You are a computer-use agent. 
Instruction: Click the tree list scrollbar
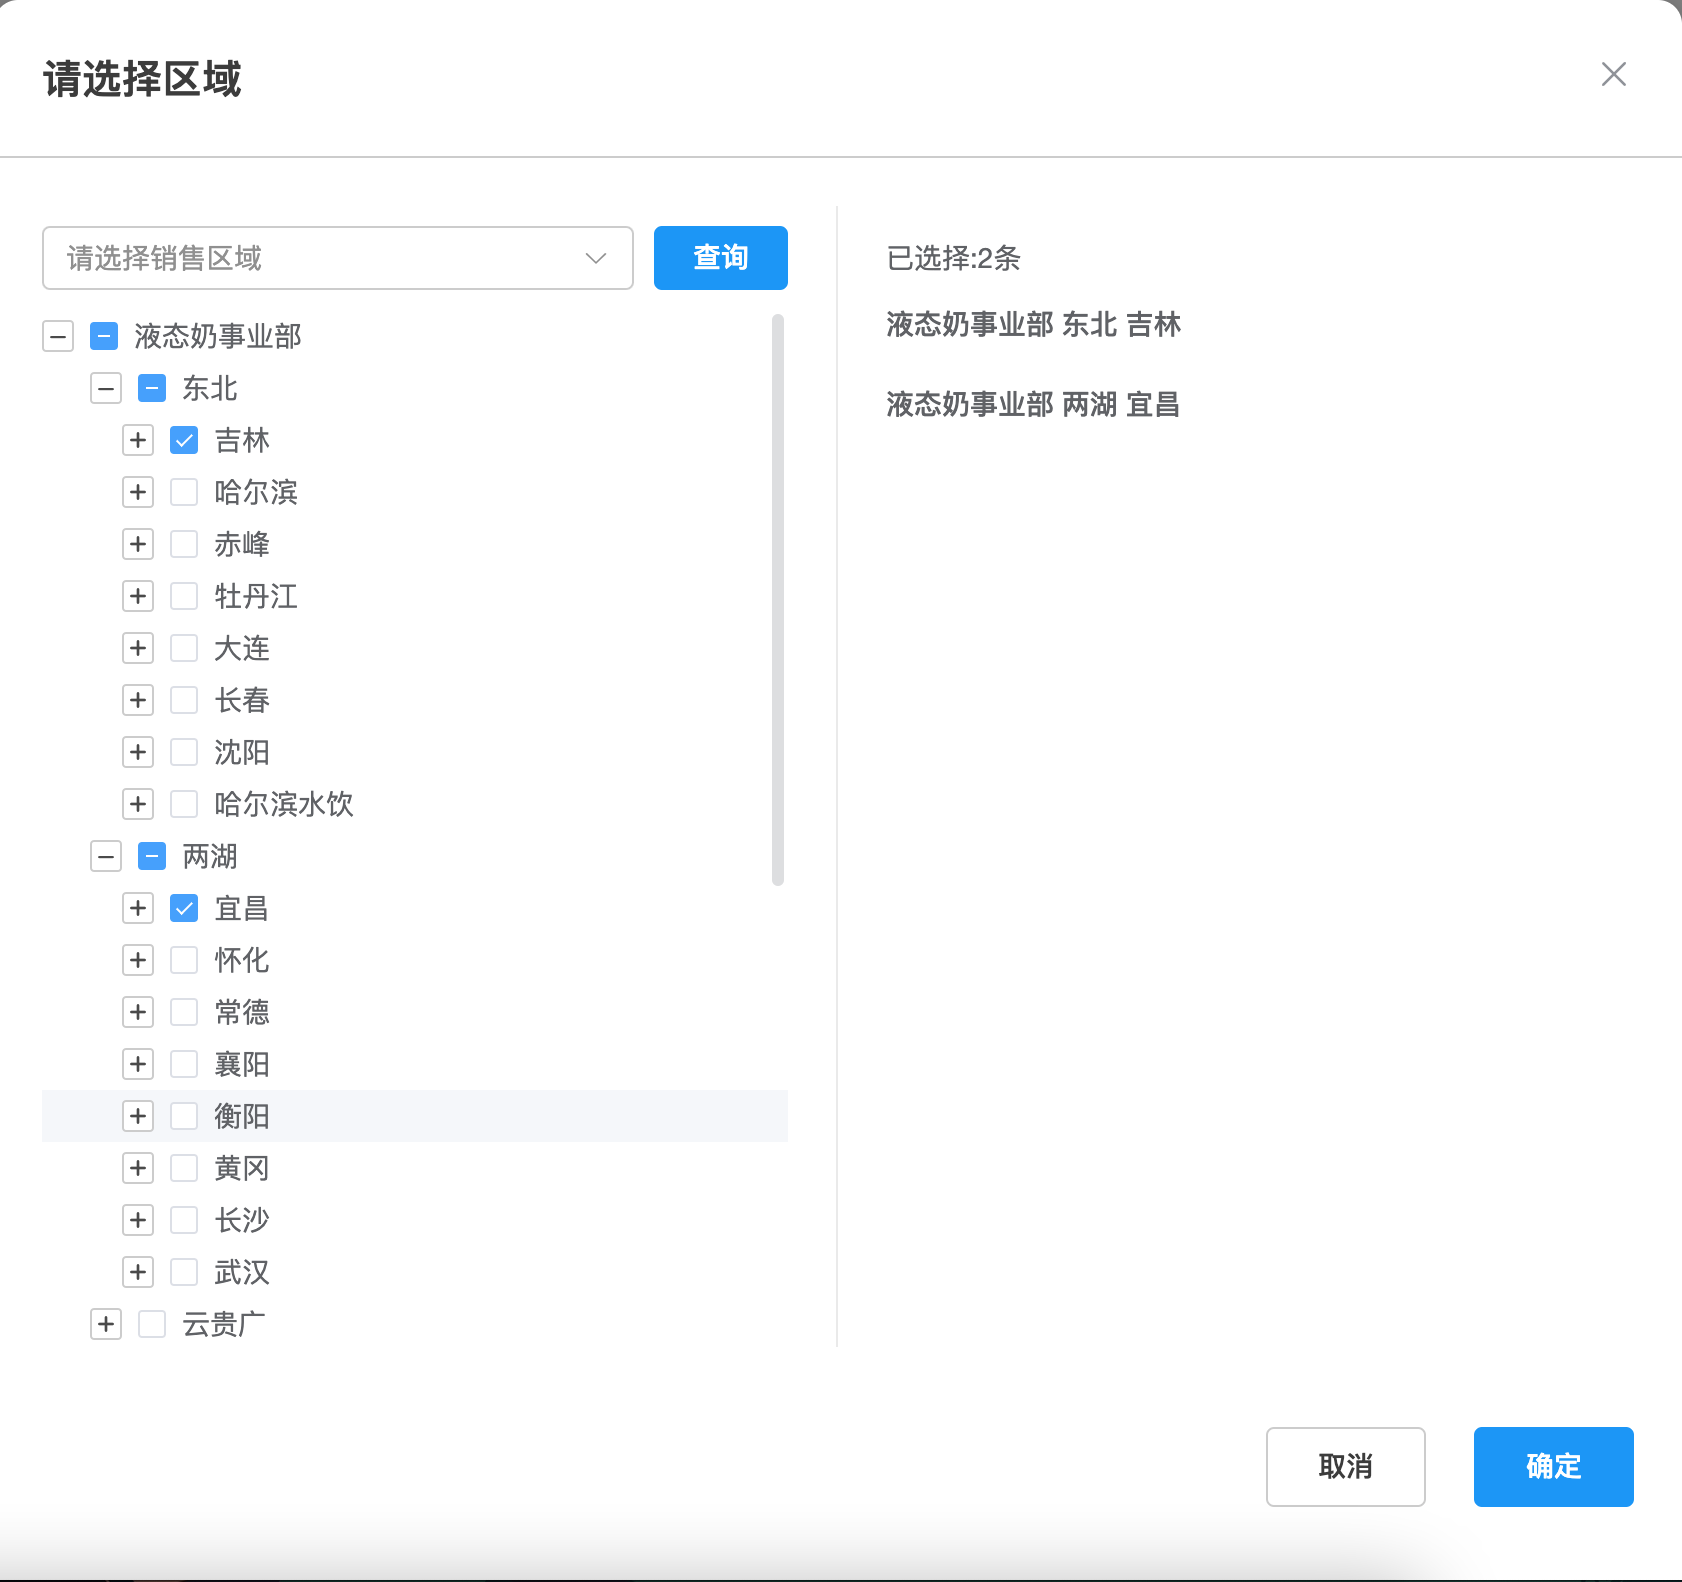coord(778,600)
